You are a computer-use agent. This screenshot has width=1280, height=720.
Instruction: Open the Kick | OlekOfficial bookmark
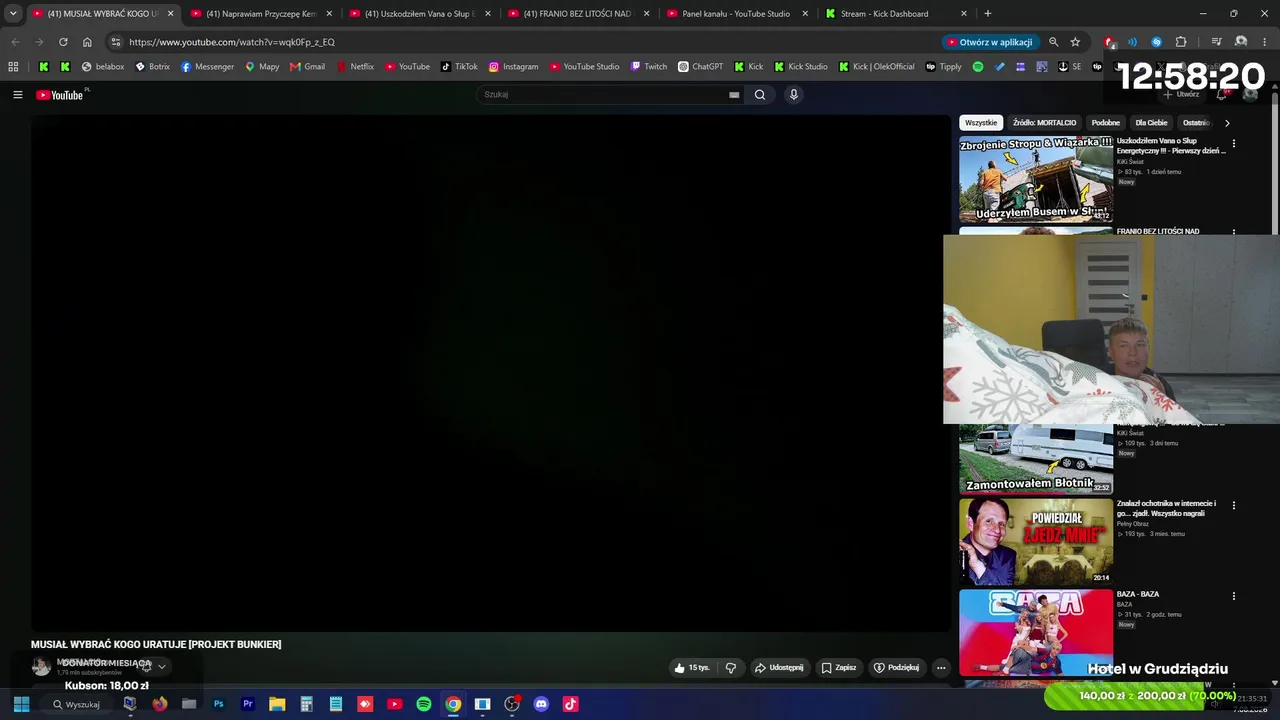pos(877,67)
